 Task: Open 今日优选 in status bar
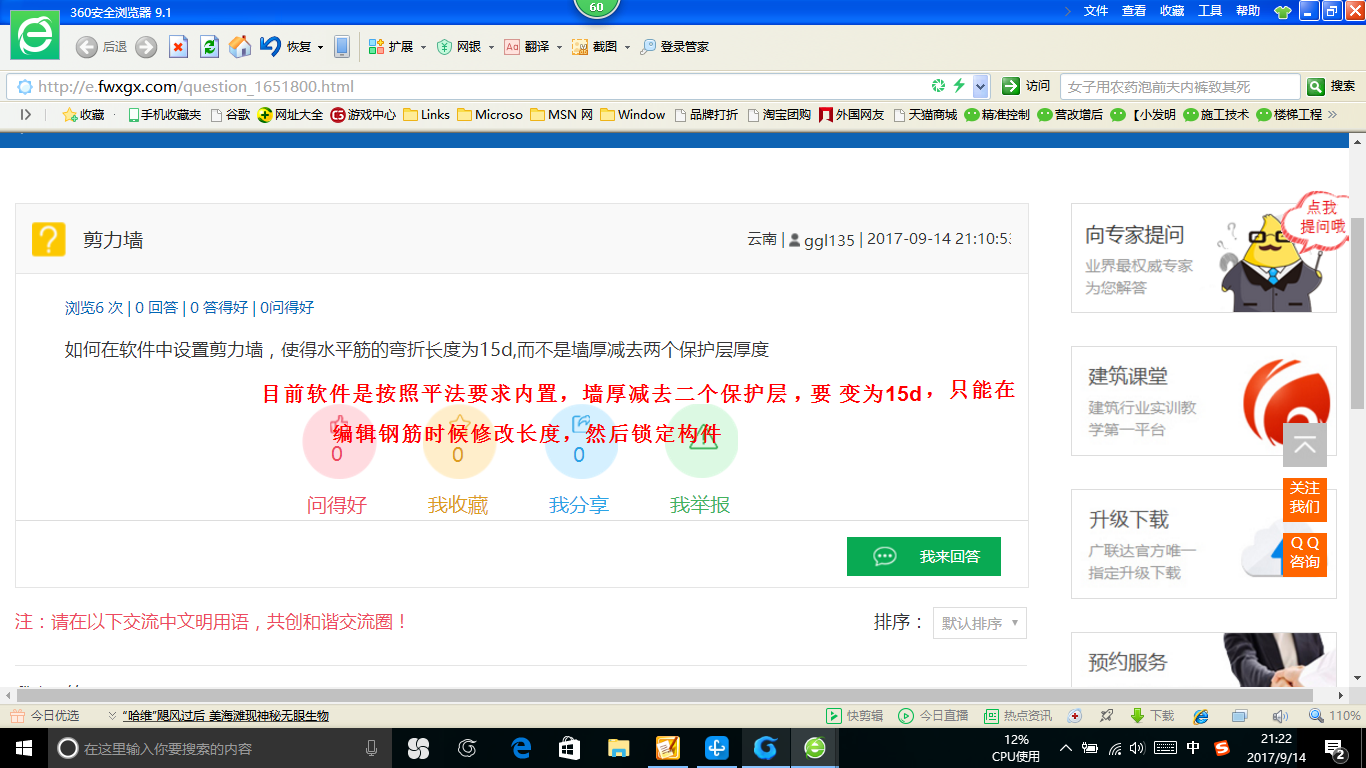pyautogui.click(x=44, y=716)
